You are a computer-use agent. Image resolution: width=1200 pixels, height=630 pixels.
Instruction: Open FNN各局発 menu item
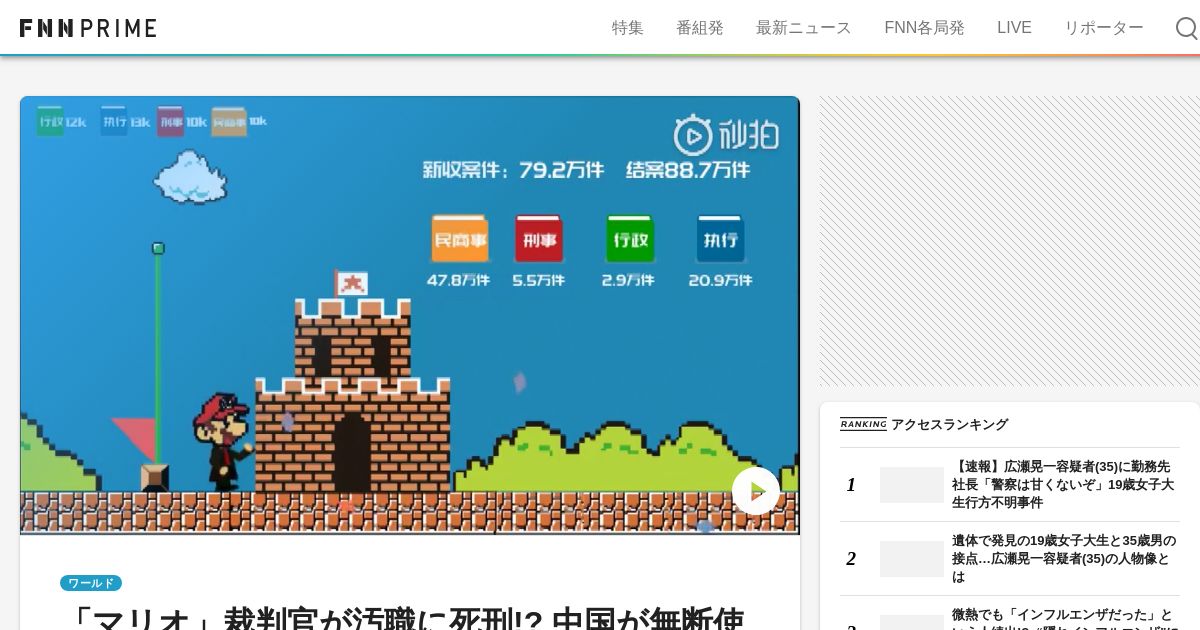(924, 28)
